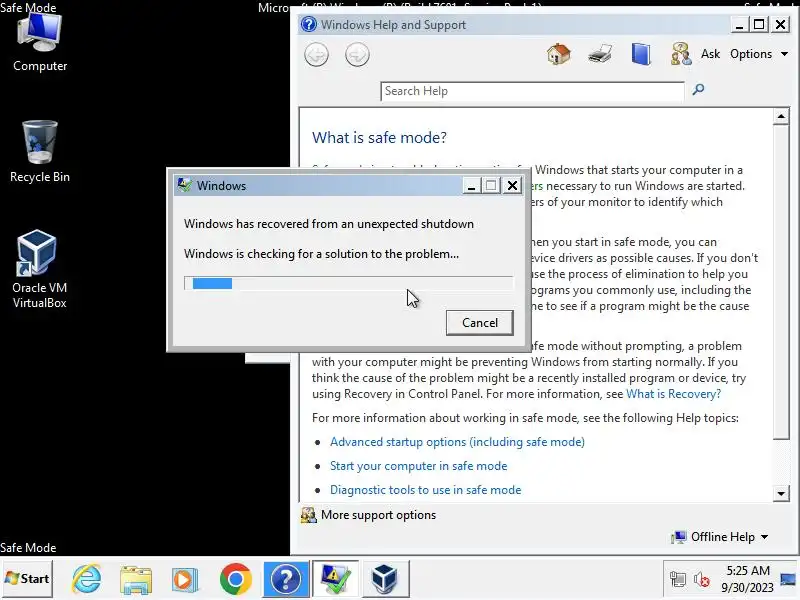Click the Windows dialog title bar icon

point(184,185)
